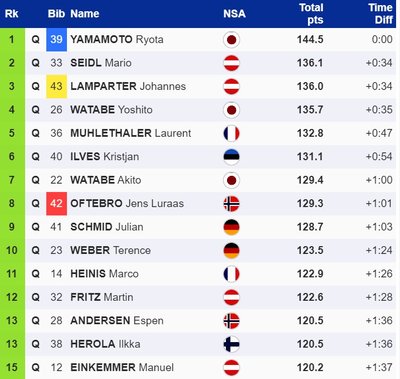Screen dimensions: 400x379
Task: Click 122.6 points in FRITZ Martin row
Action: 310,297
